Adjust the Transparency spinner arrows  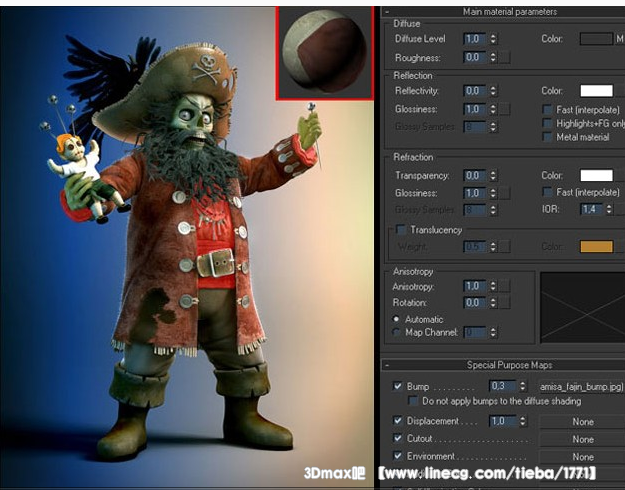coord(493,175)
